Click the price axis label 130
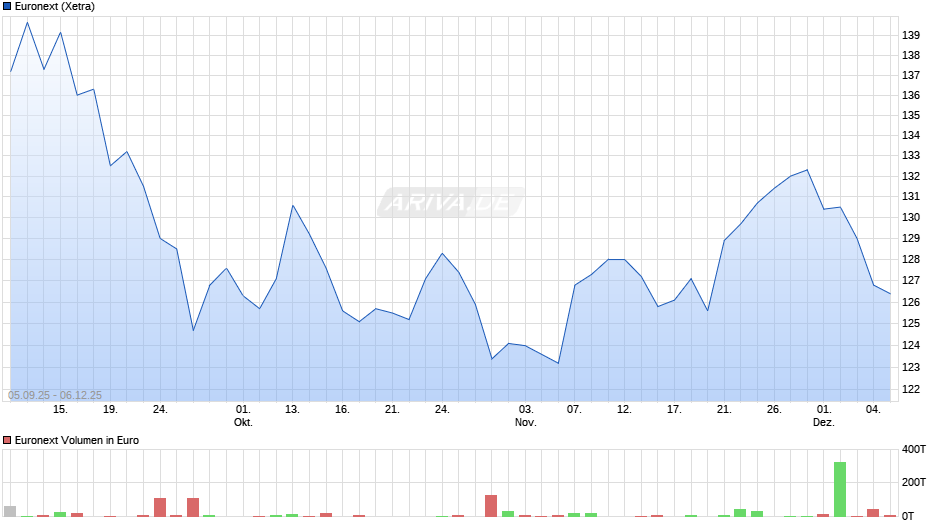The width and height of the screenshot is (940, 526). coord(911,218)
